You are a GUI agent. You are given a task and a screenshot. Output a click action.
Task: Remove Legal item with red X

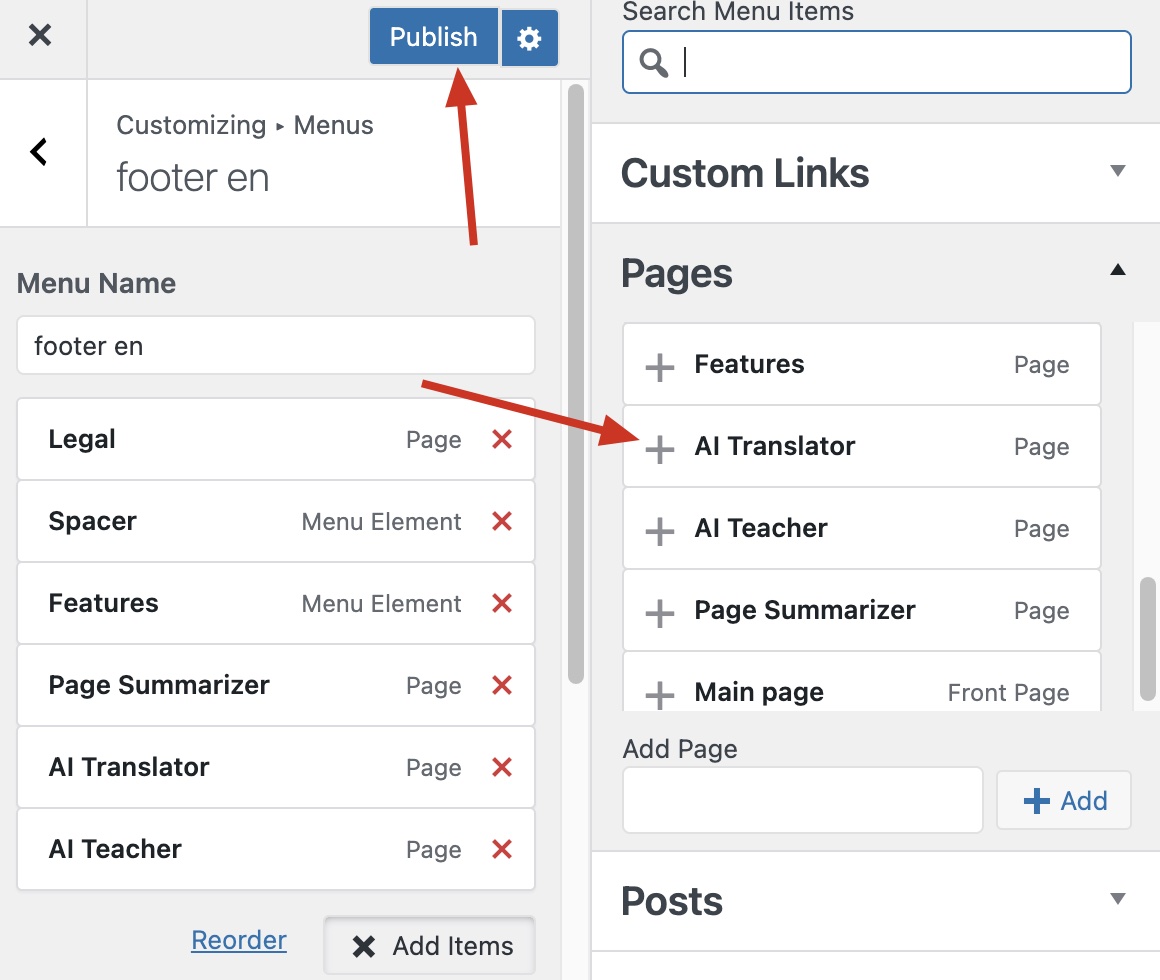[x=502, y=439]
